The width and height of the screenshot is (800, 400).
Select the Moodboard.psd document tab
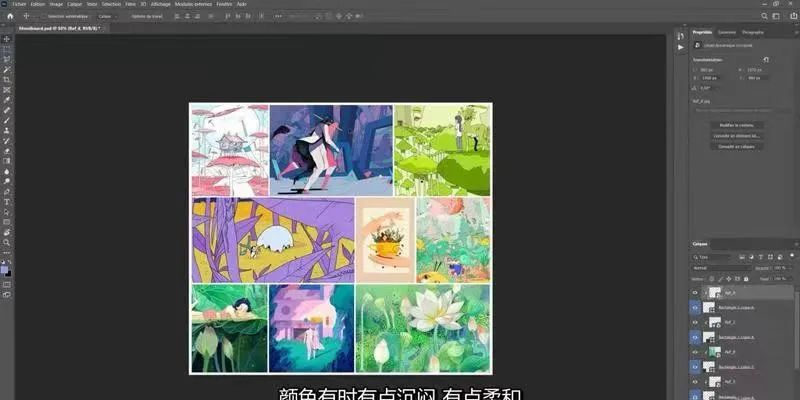(59, 29)
